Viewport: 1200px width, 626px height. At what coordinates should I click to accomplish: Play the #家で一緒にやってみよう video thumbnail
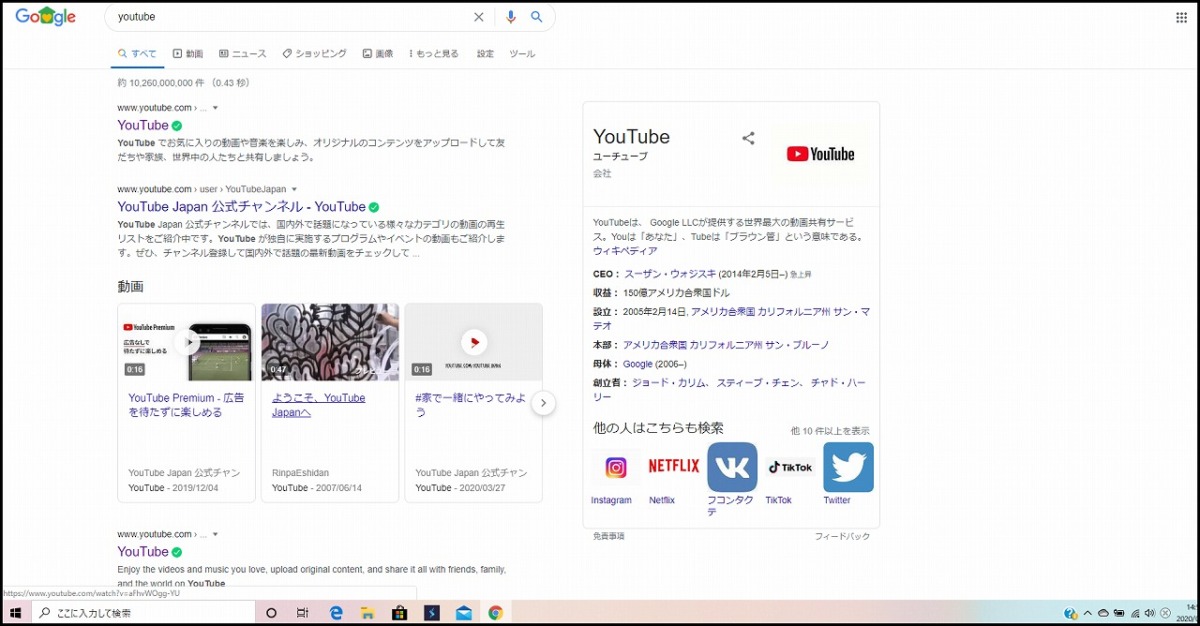pos(474,342)
